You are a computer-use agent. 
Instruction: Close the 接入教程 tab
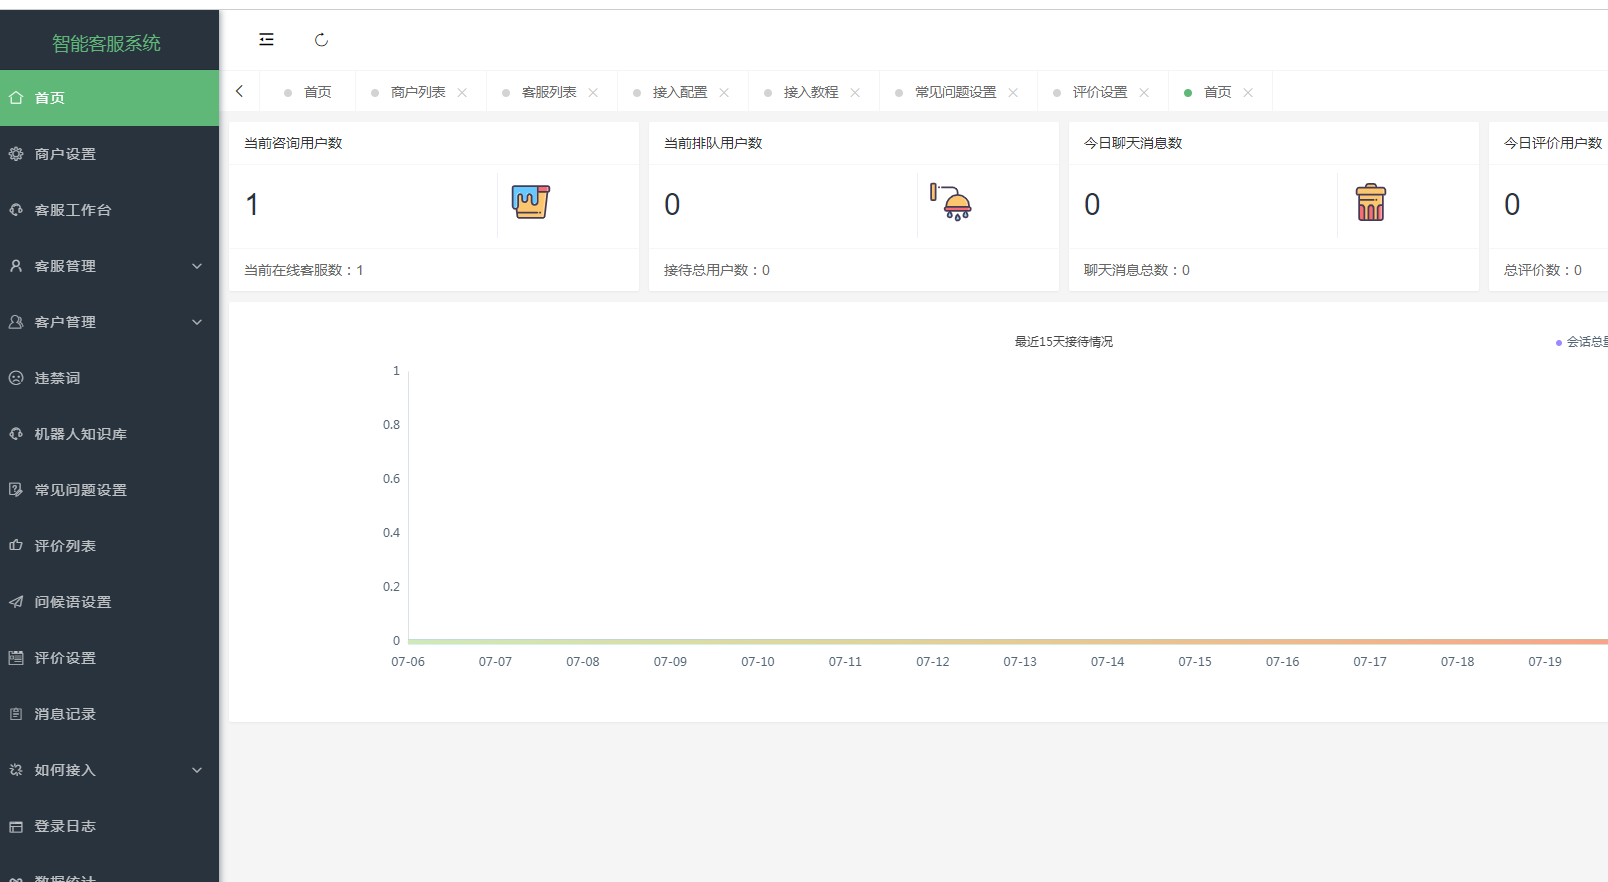pyautogui.click(x=855, y=92)
